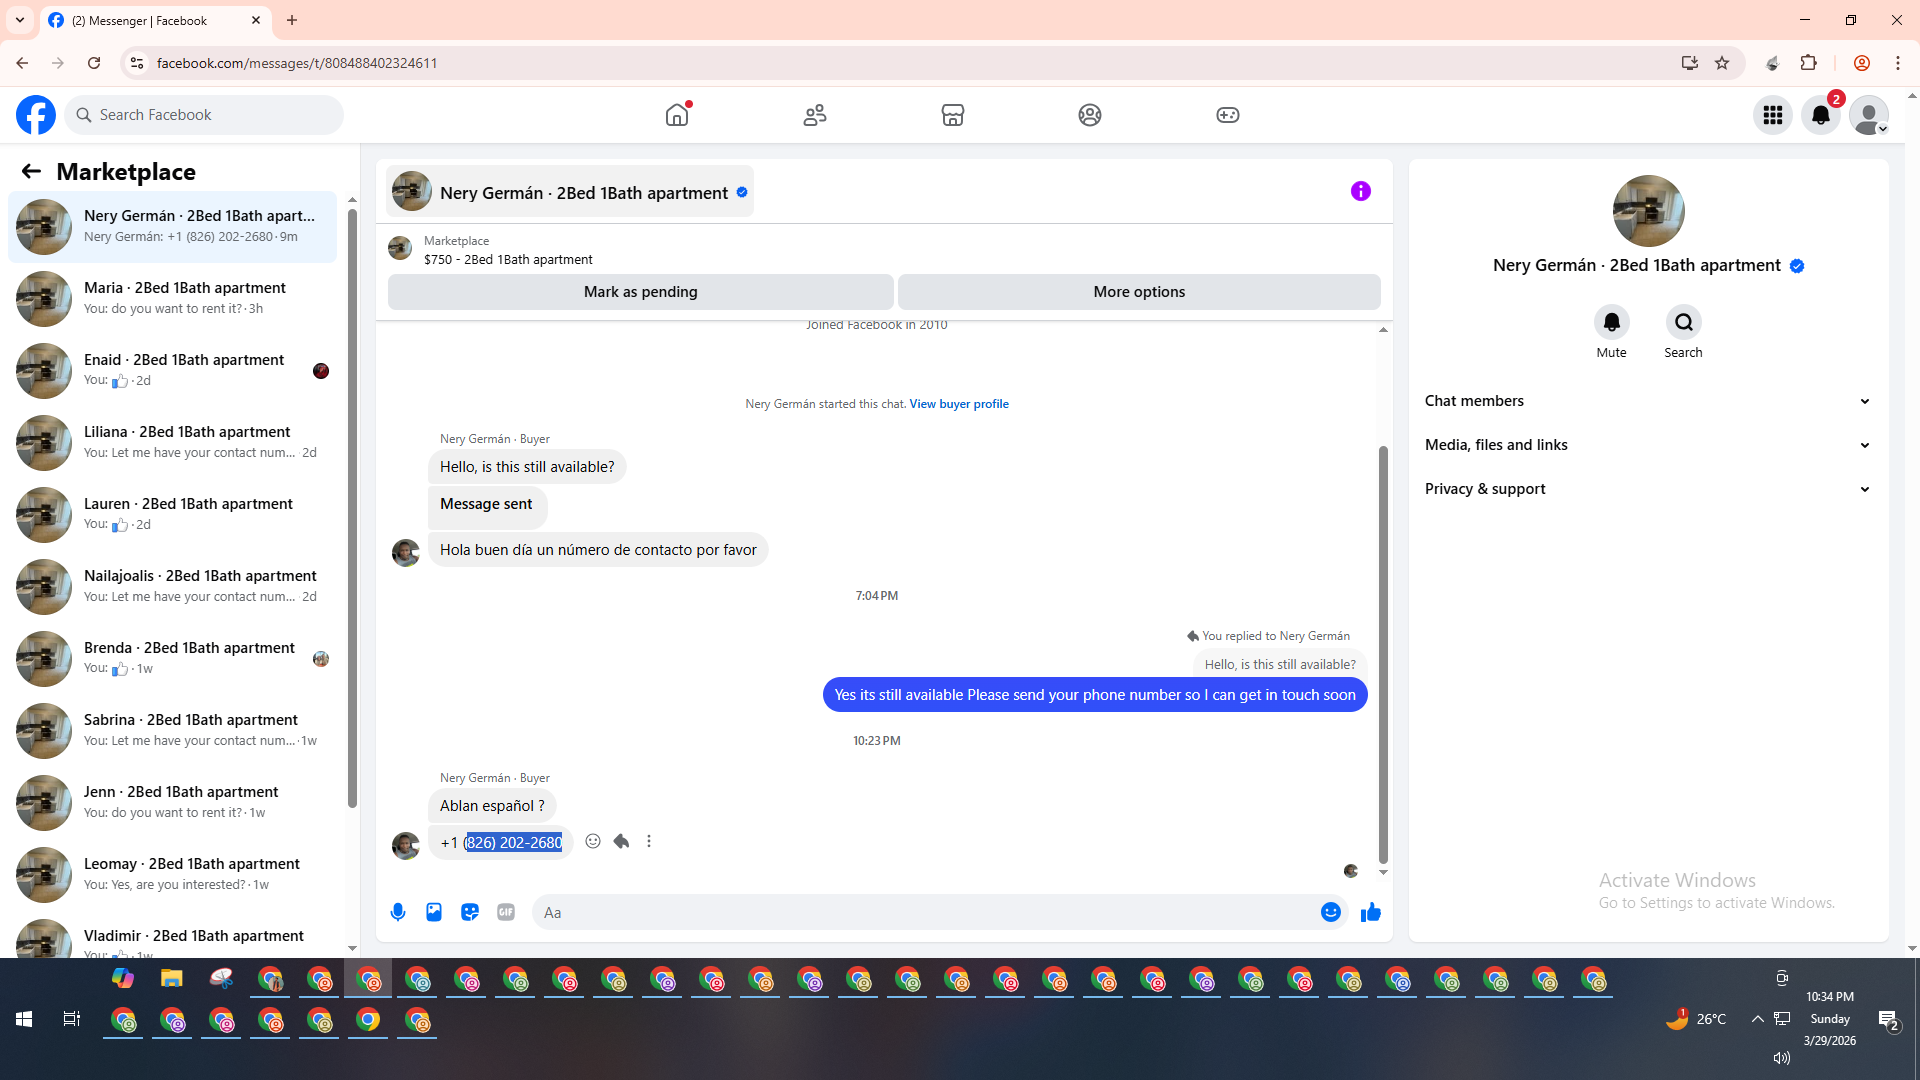Click the Chrome address bar URL

coord(297,63)
